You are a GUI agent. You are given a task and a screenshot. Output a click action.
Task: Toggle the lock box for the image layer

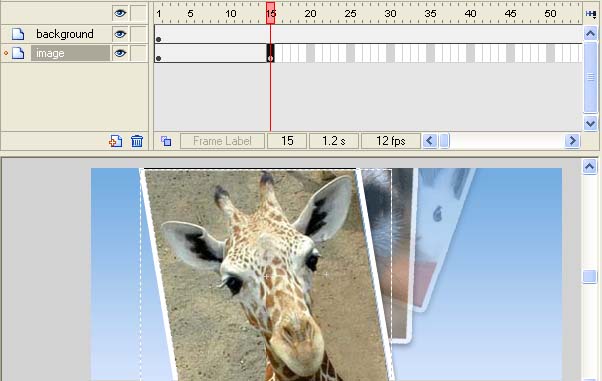pos(138,53)
